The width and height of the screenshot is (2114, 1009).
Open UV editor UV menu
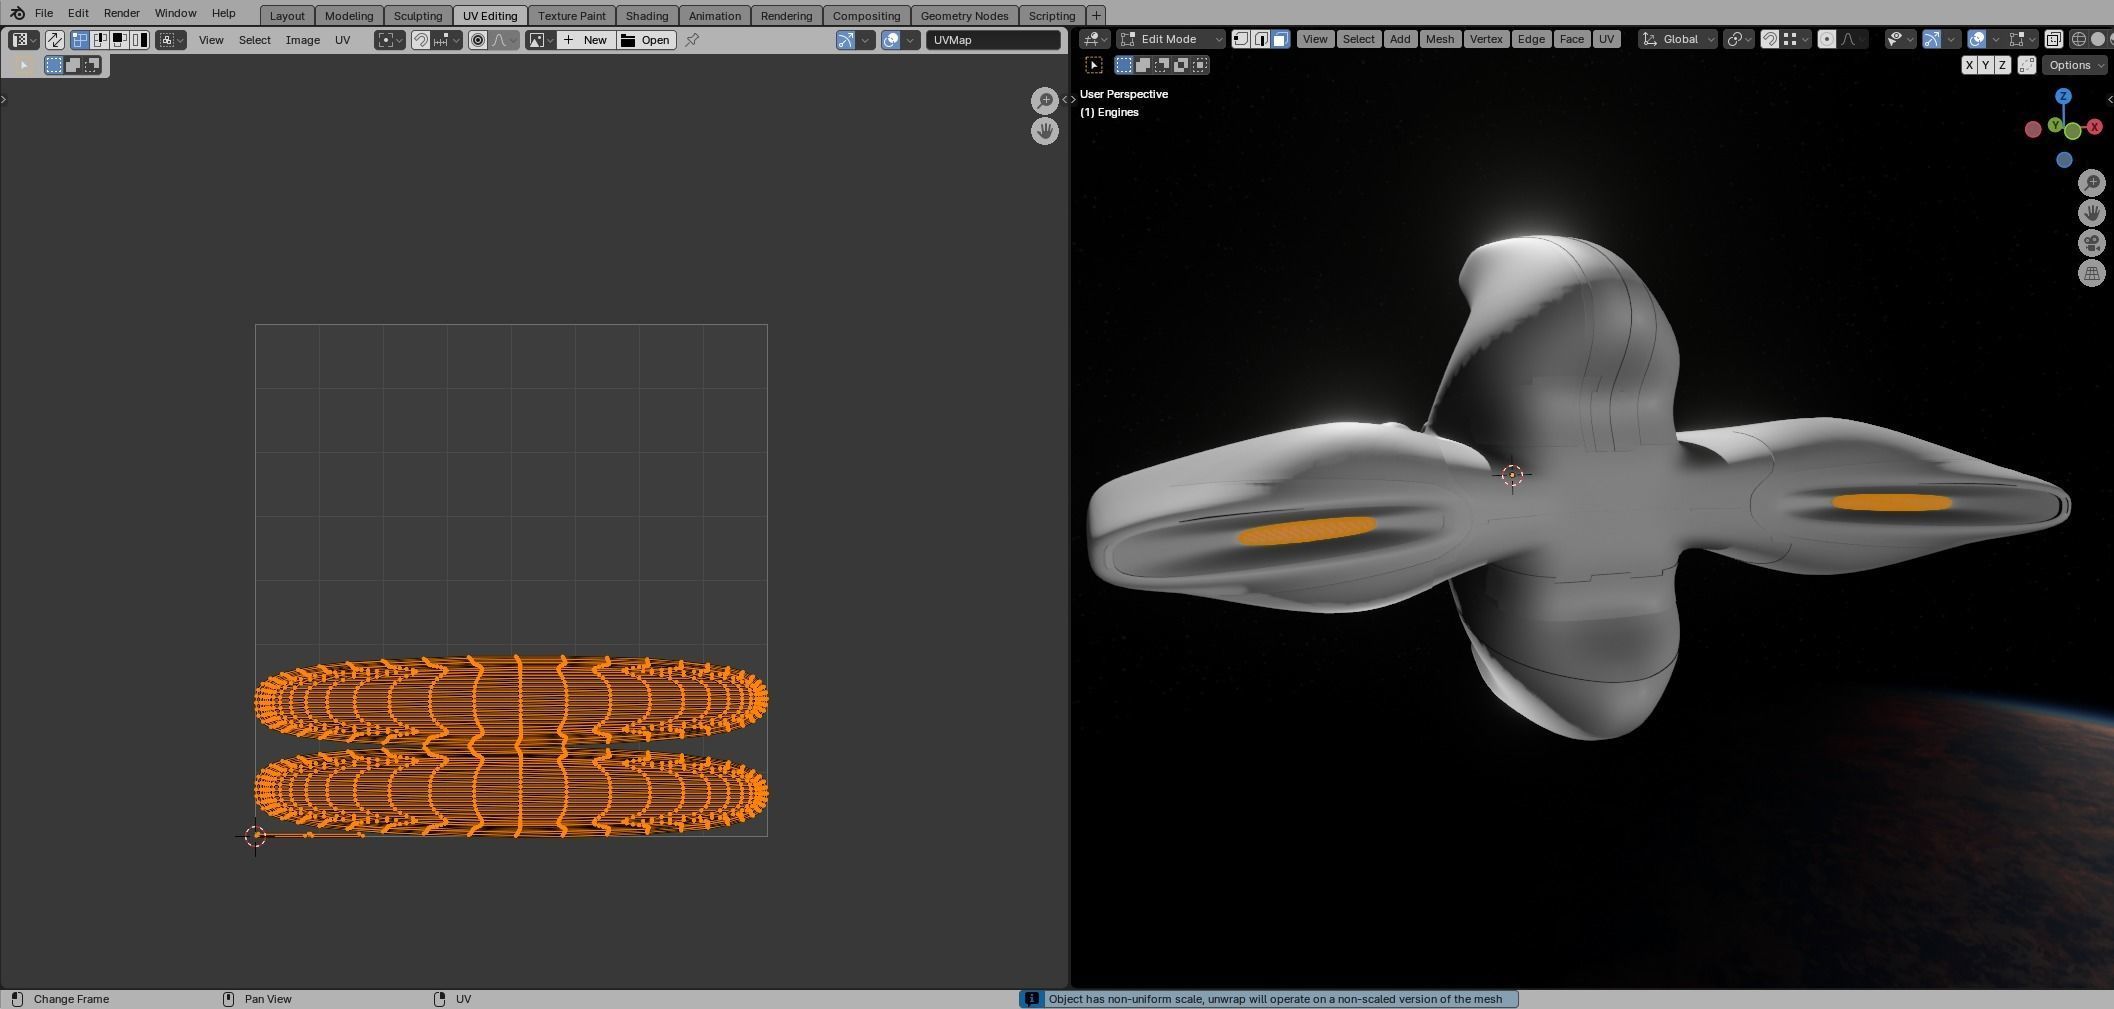pyautogui.click(x=342, y=40)
